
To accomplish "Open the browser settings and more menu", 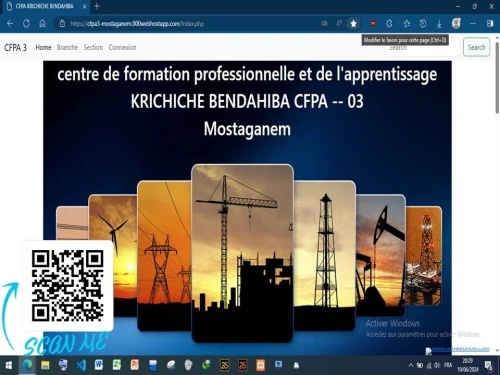I will [x=473, y=24].
